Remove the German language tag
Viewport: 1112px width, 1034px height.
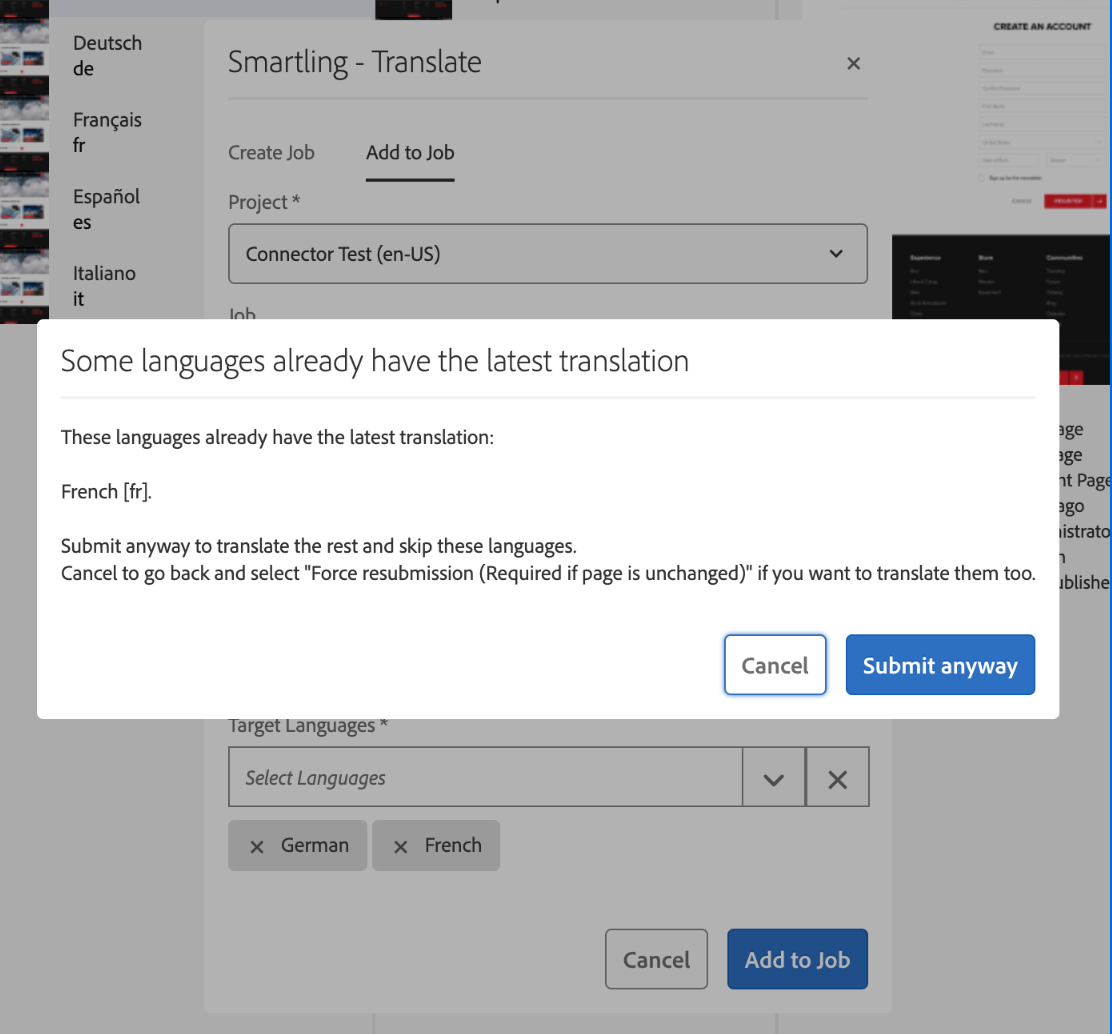coord(257,846)
